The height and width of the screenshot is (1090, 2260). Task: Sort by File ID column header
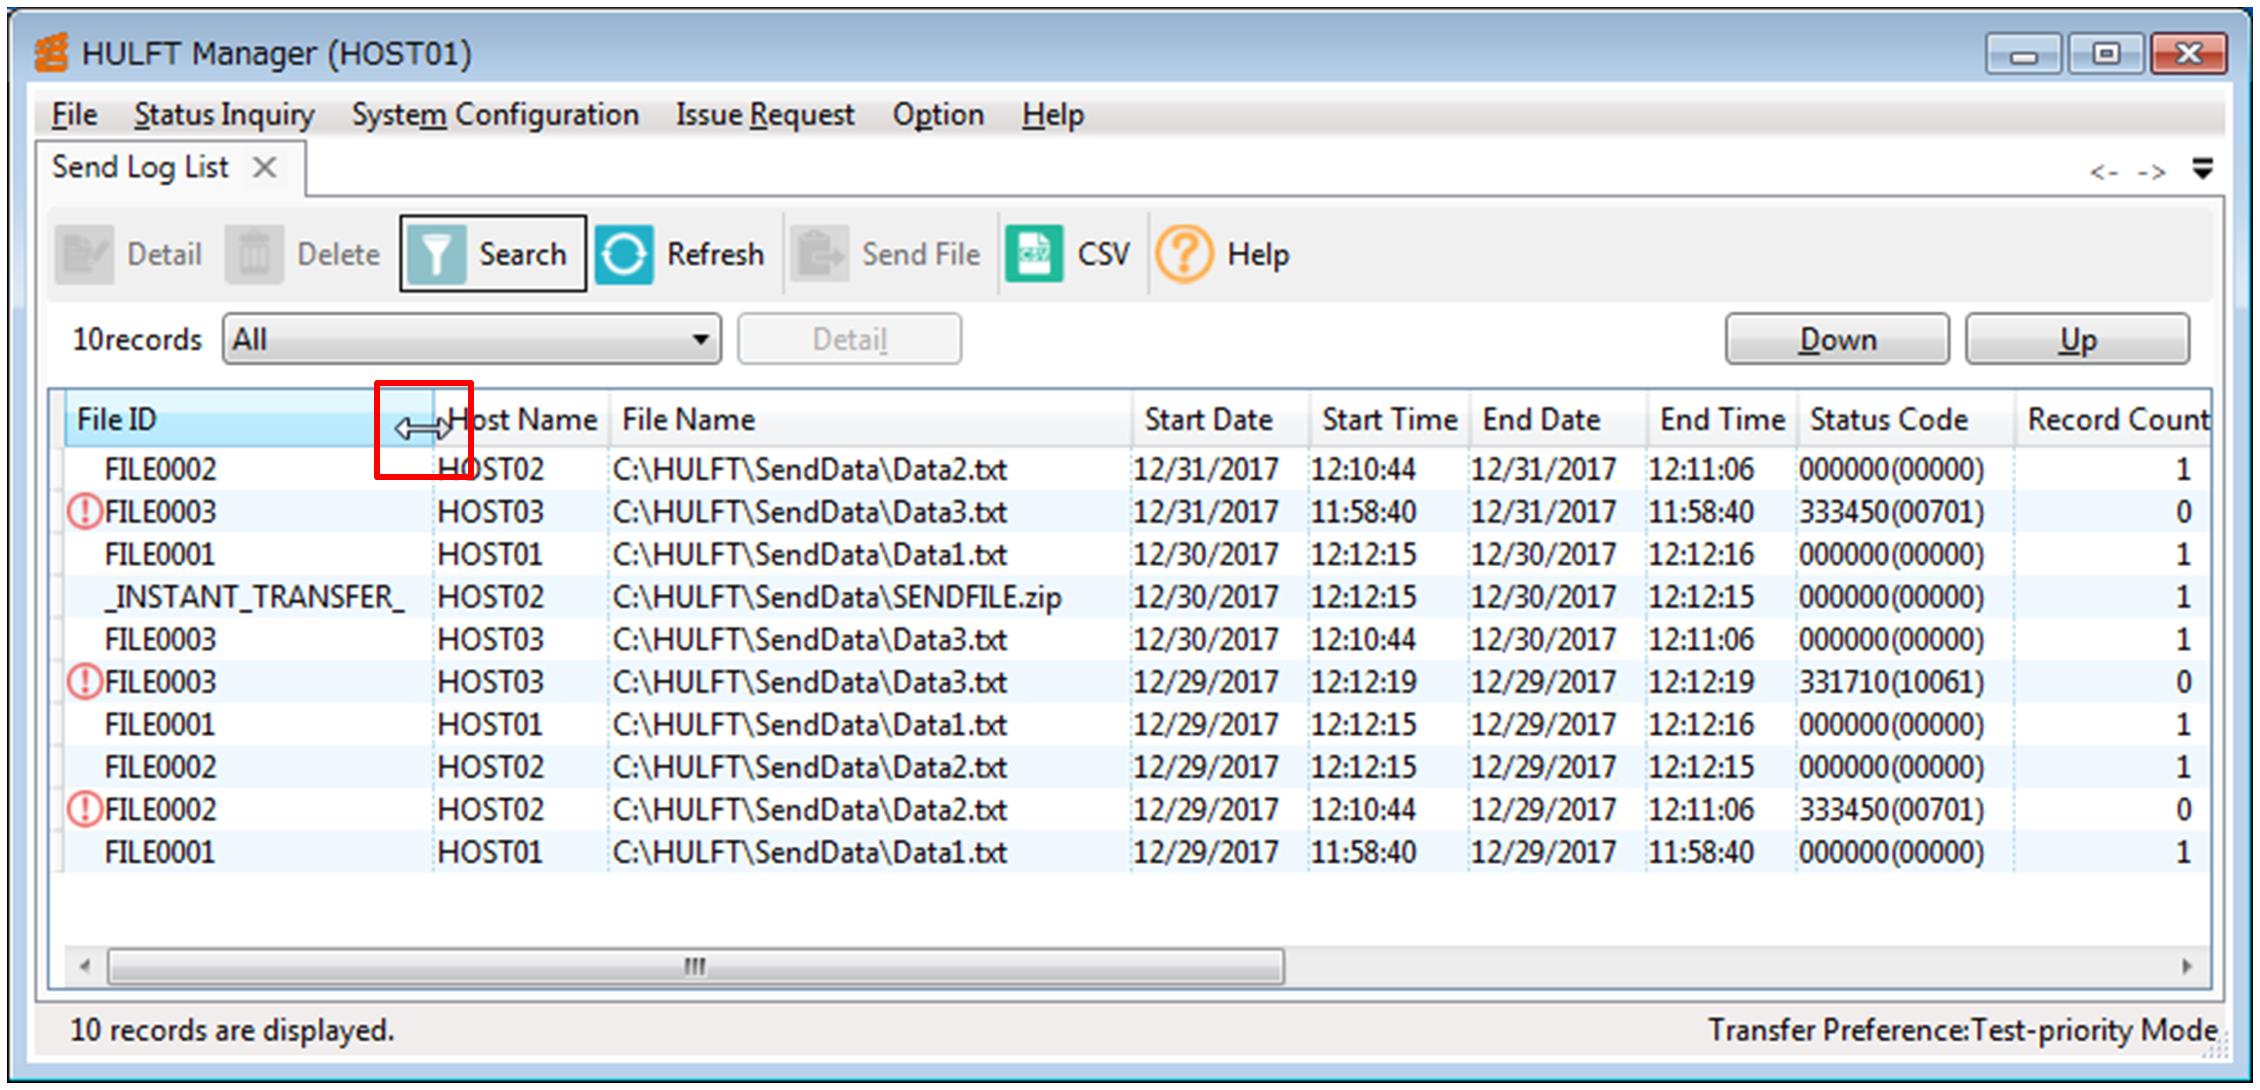248,420
